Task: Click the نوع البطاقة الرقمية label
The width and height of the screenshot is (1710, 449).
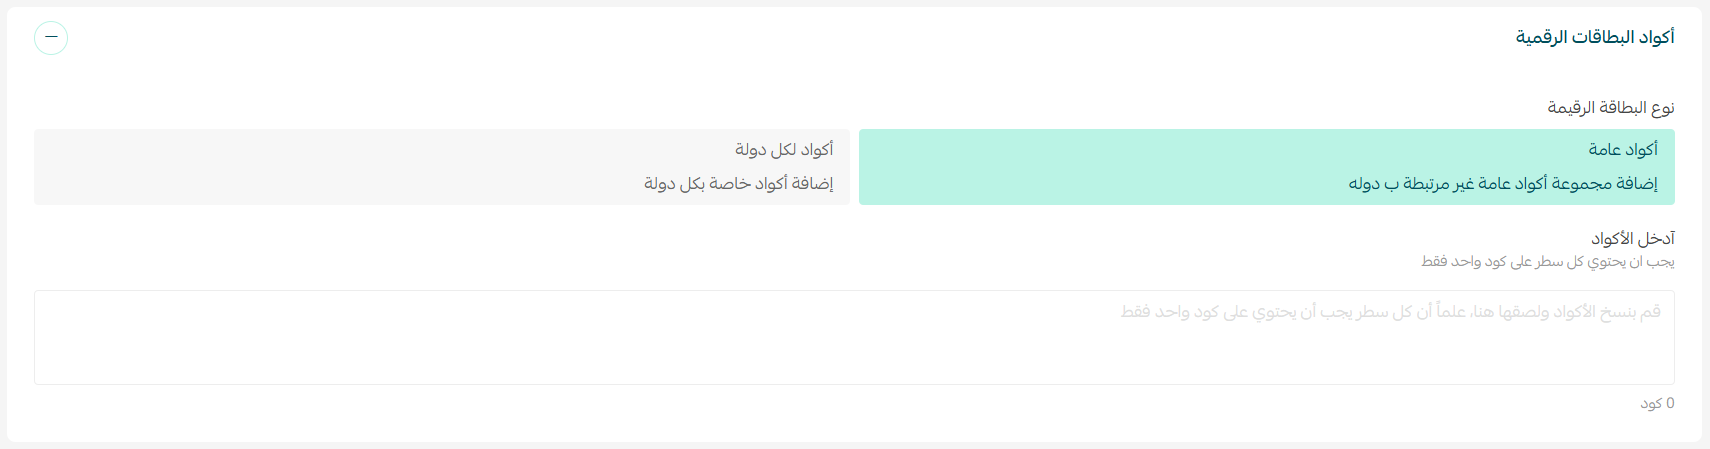Action: click(1610, 108)
